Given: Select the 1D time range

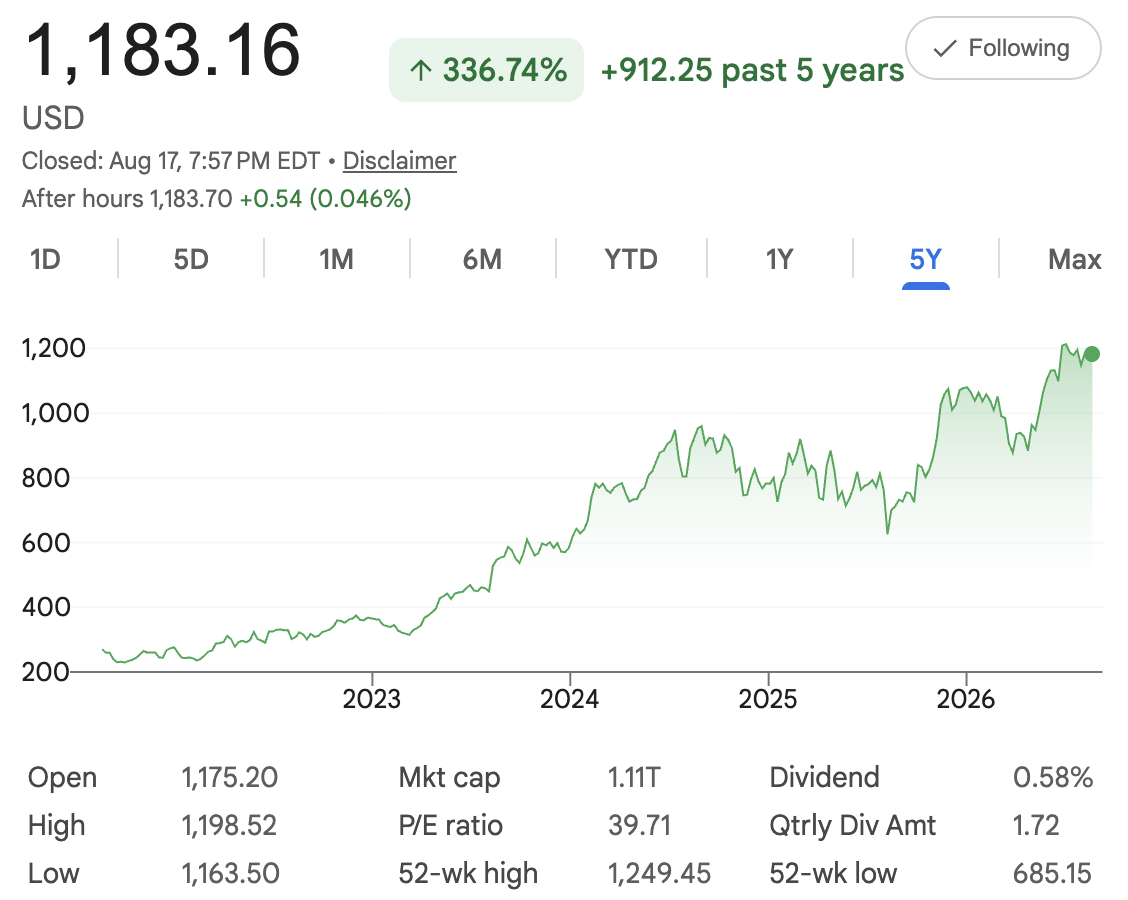Looking at the screenshot, I should 45,259.
